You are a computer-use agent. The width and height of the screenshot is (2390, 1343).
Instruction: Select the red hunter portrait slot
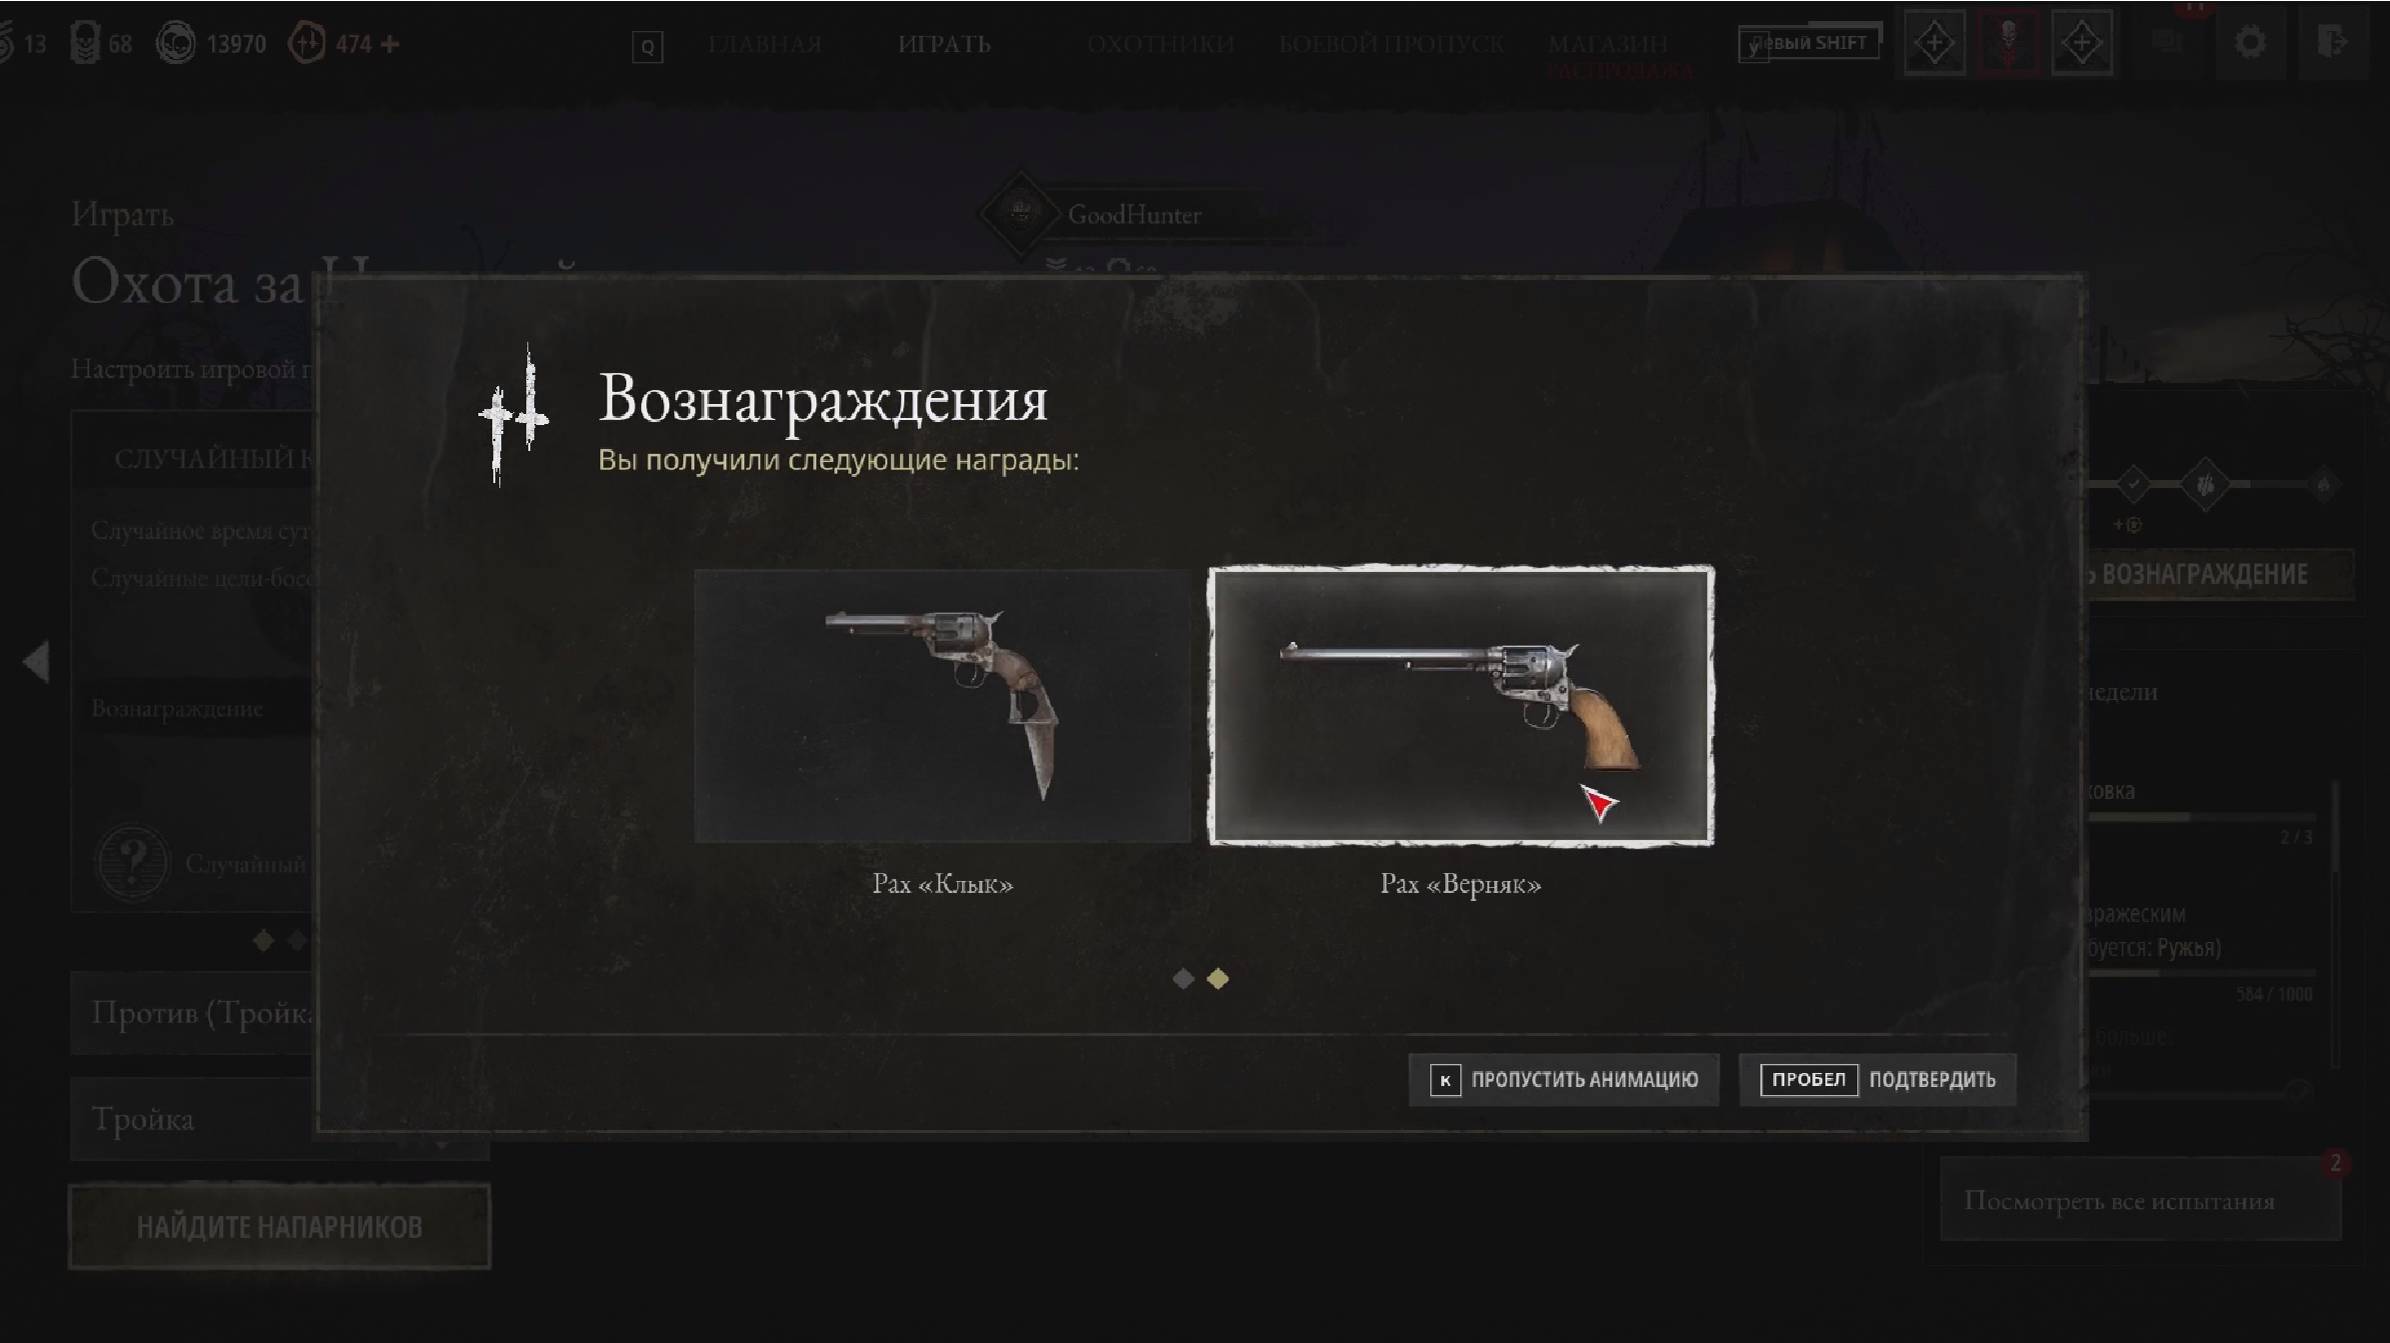2008,42
